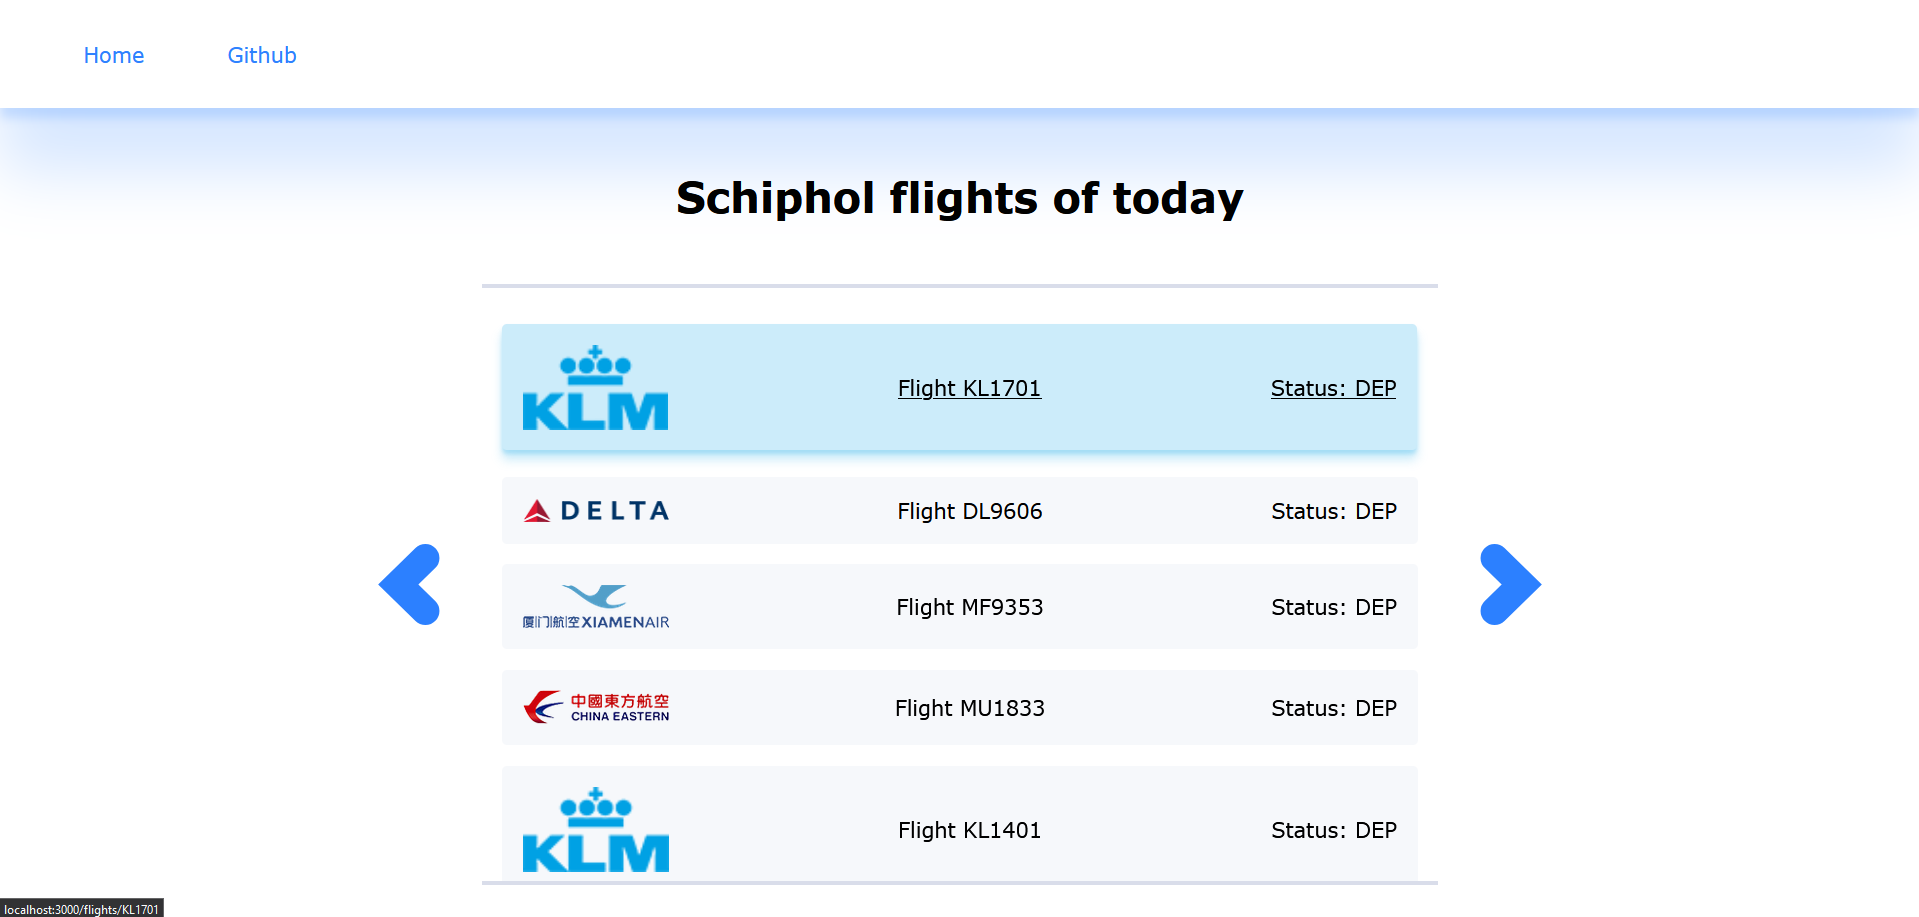Go to previous flights with left chevron
The image size is (1919, 917).
410,585
